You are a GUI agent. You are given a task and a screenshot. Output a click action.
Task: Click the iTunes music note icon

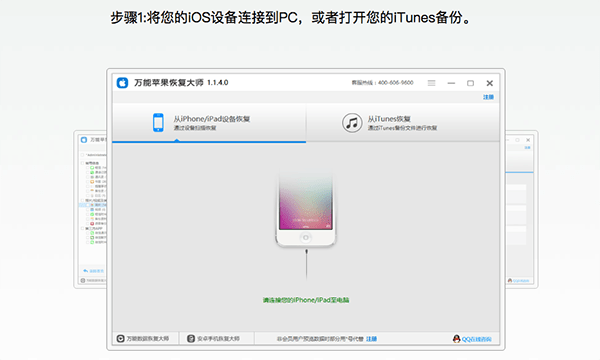tap(352, 123)
